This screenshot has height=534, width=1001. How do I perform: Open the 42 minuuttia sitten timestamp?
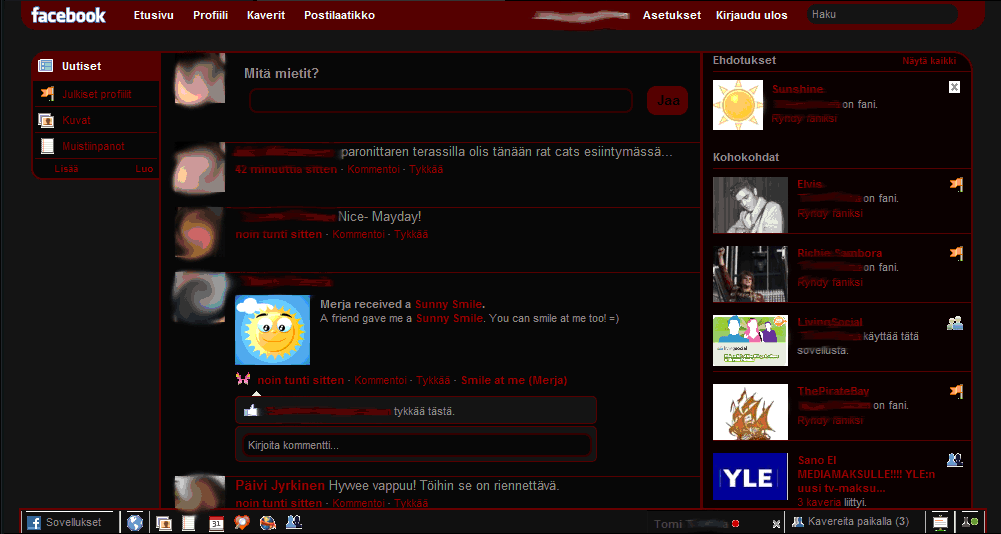[x=286, y=169]
